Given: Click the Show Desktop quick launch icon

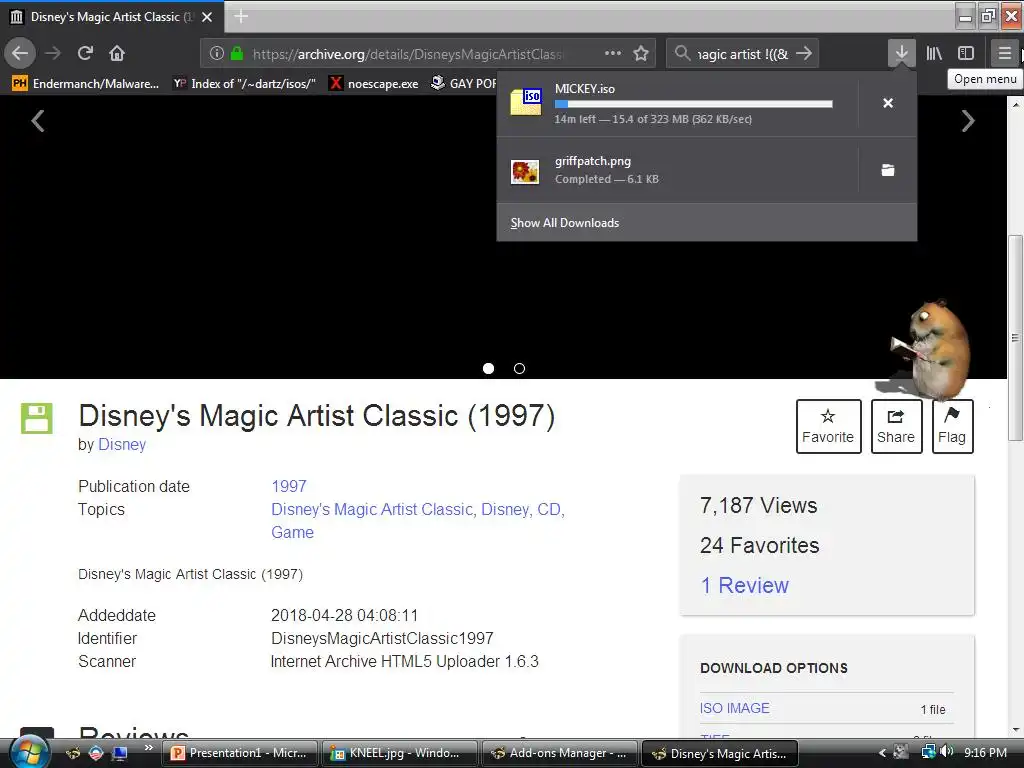Looking at the screenshot, I should click(x=120, y=753).
